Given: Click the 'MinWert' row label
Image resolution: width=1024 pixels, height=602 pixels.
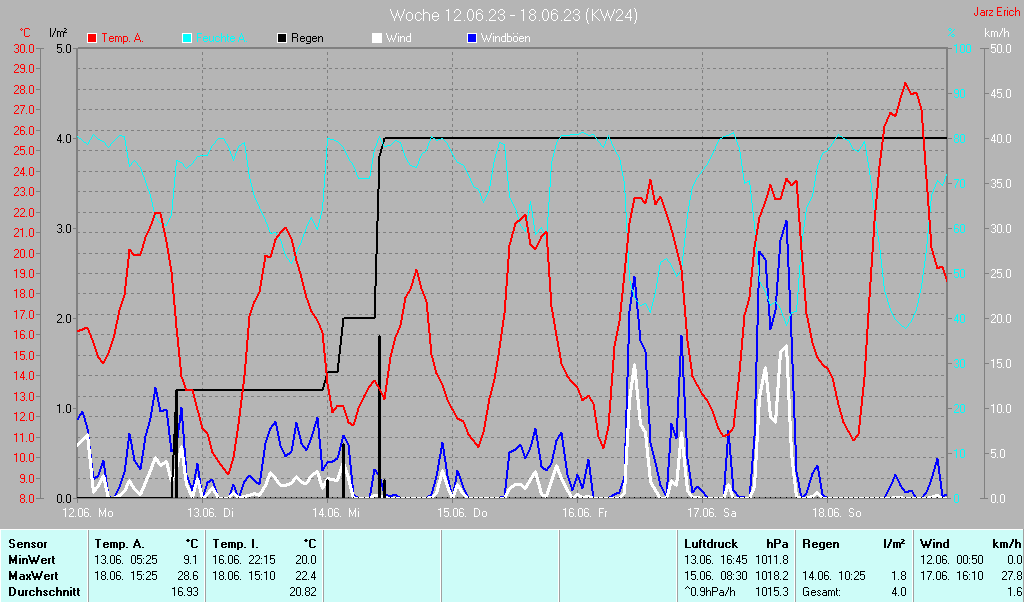Looking at the screenshot, I should click(31, 560).
